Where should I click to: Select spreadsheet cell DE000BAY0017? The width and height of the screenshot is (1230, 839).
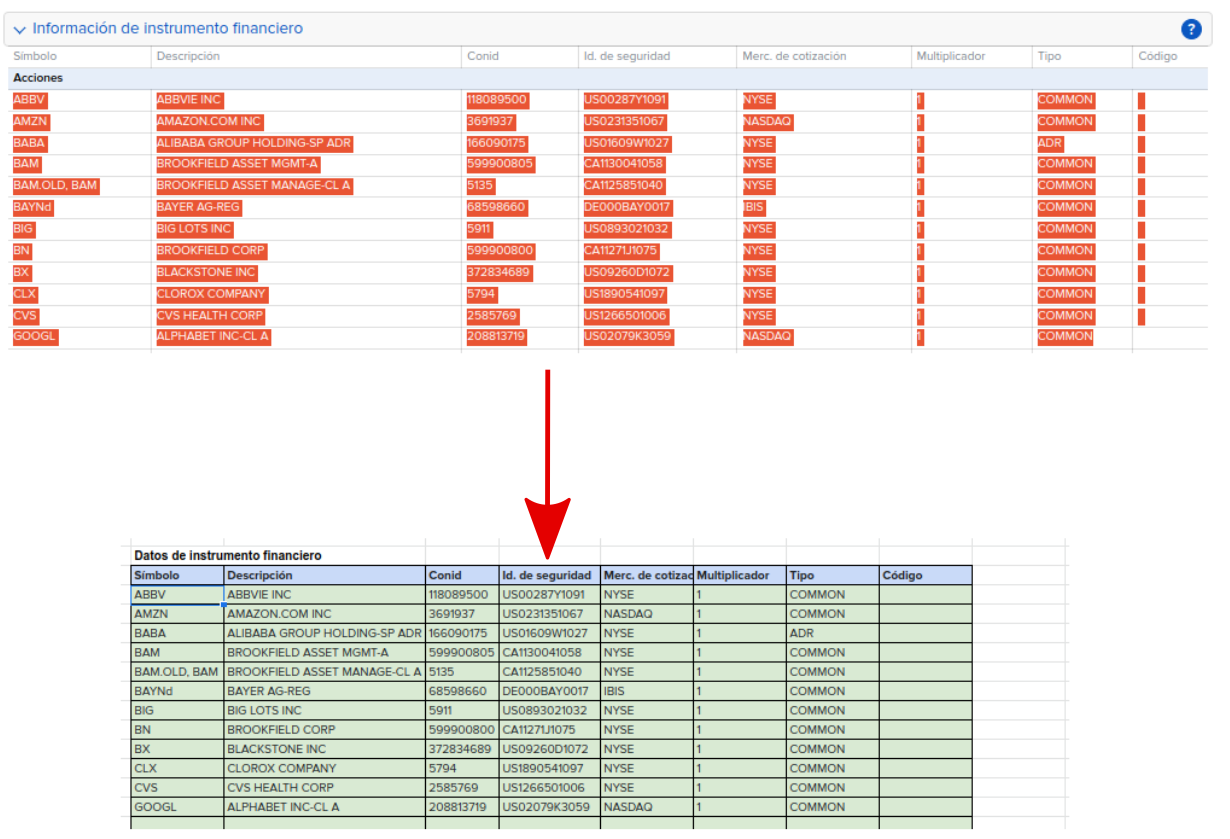pyautogui.click(x=550, y=691)
